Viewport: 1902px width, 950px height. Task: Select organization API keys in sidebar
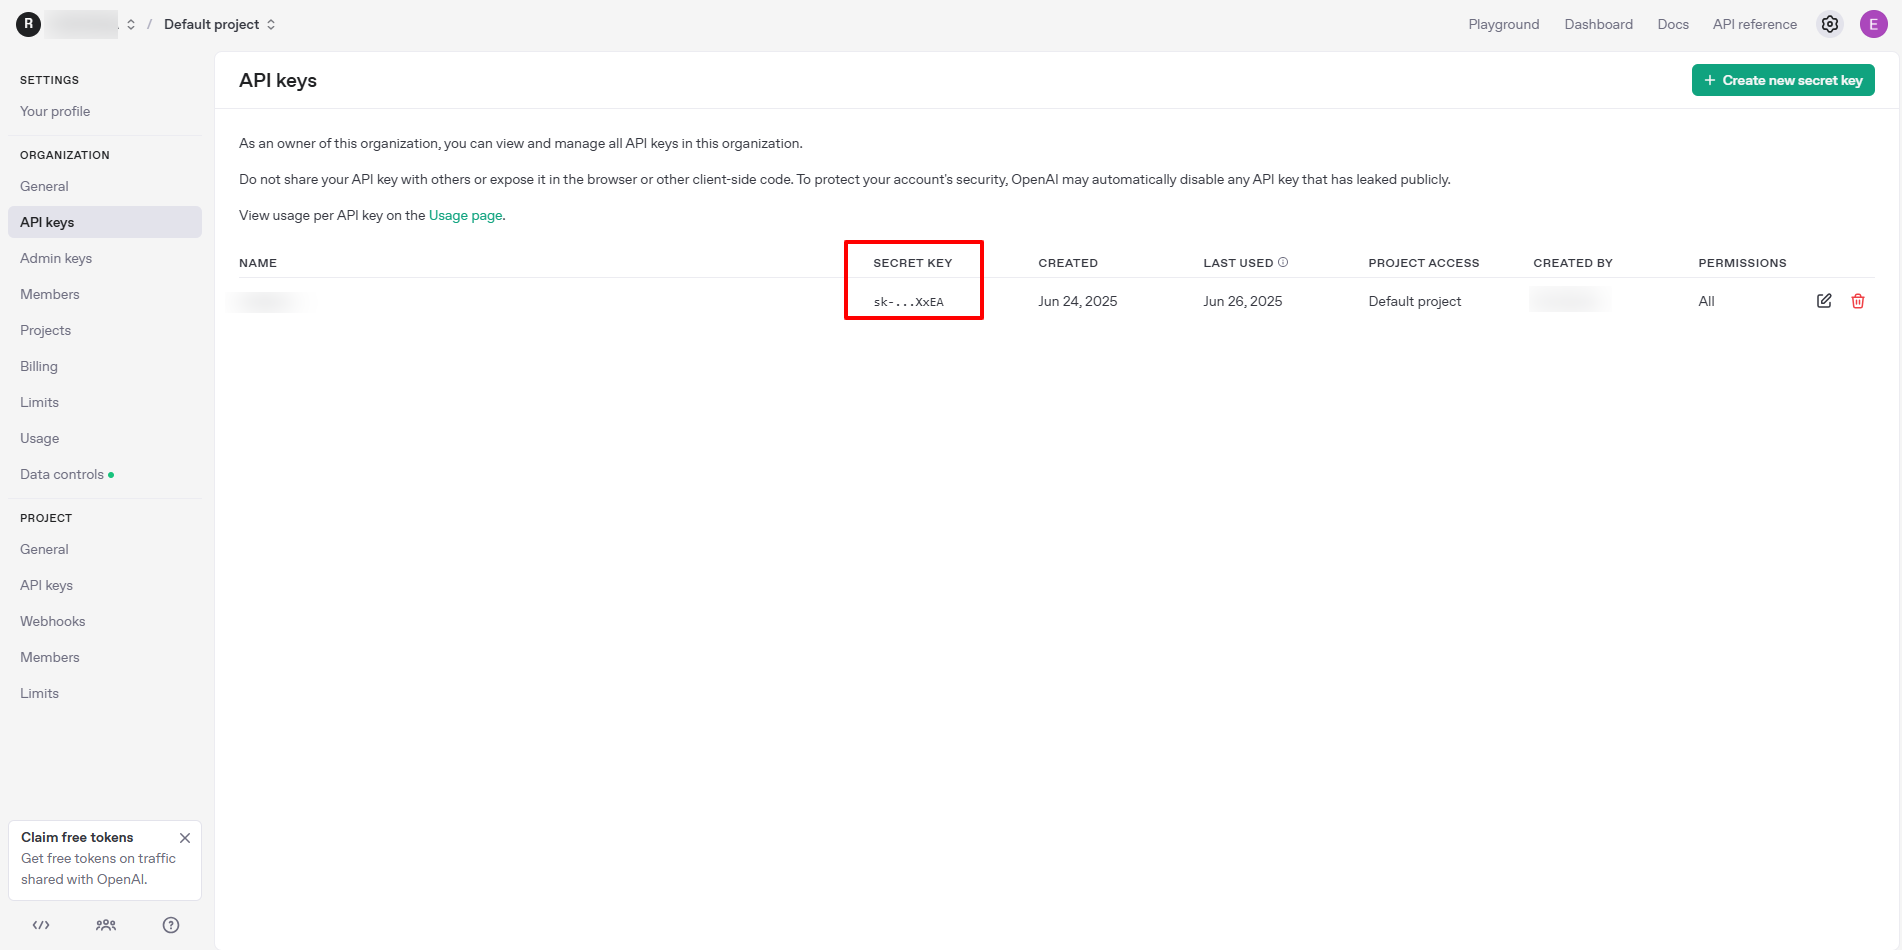click(x=105, y=222)
